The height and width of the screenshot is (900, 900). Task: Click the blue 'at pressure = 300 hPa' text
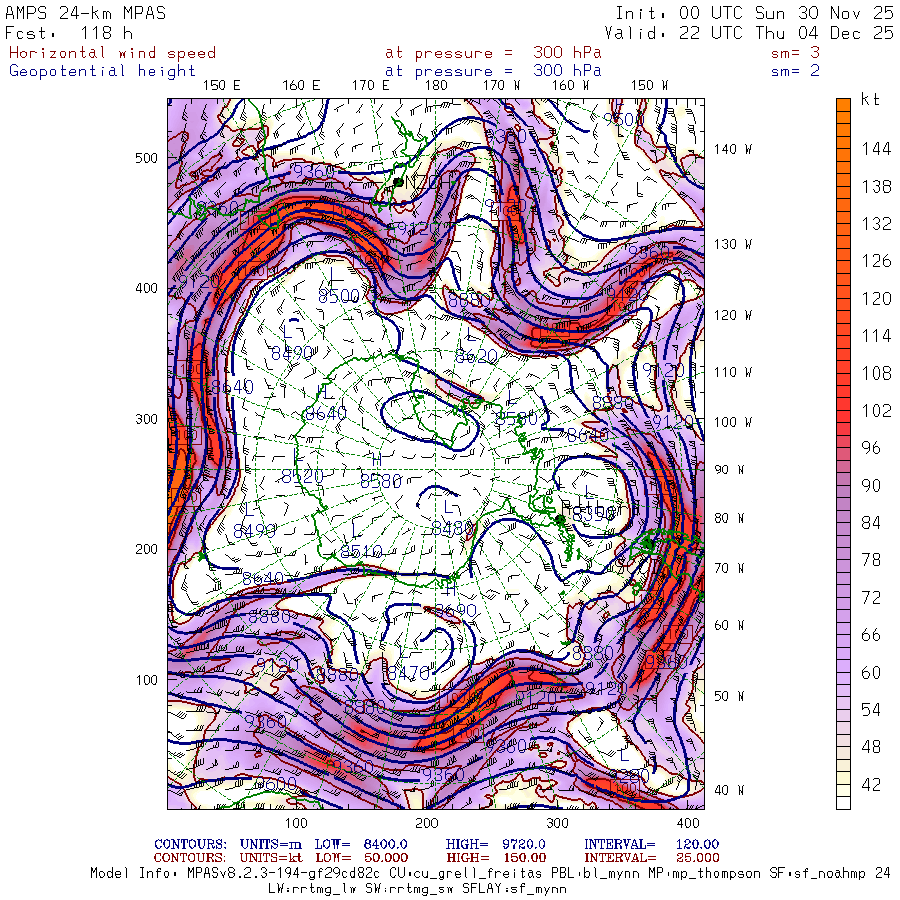pos(493,71)
